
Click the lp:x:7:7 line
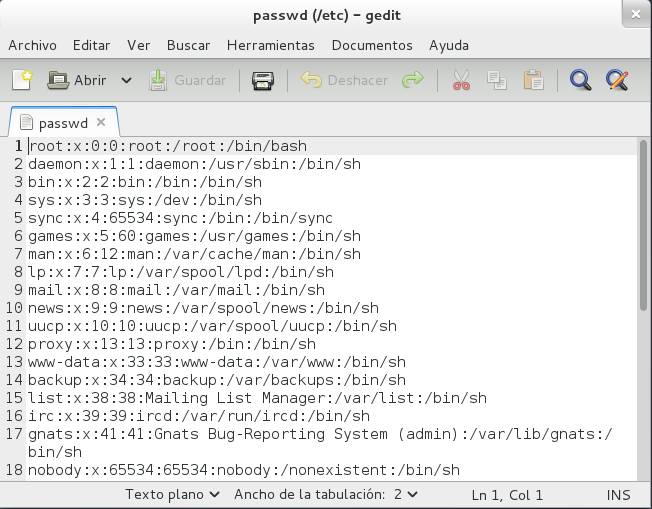[x=181, y=272]
